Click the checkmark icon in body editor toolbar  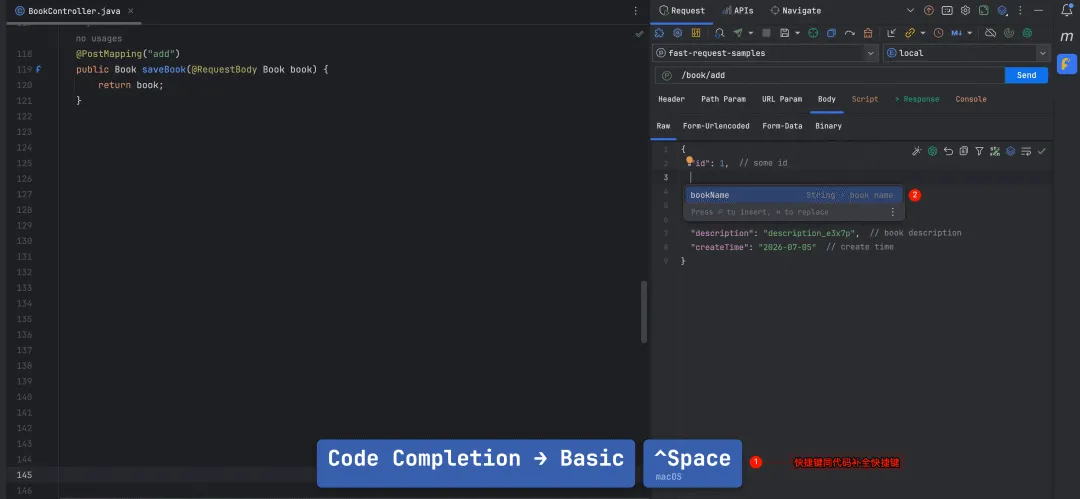(1041, 151)
